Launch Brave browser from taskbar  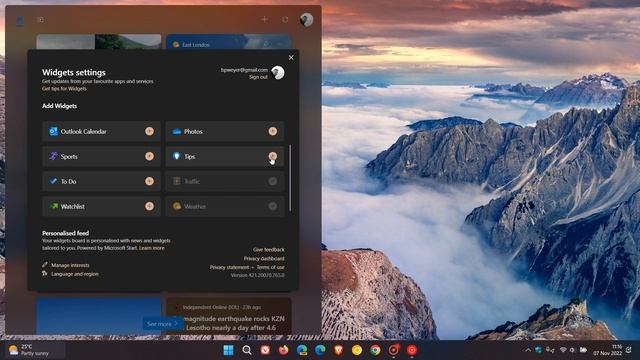coord(338,350)
